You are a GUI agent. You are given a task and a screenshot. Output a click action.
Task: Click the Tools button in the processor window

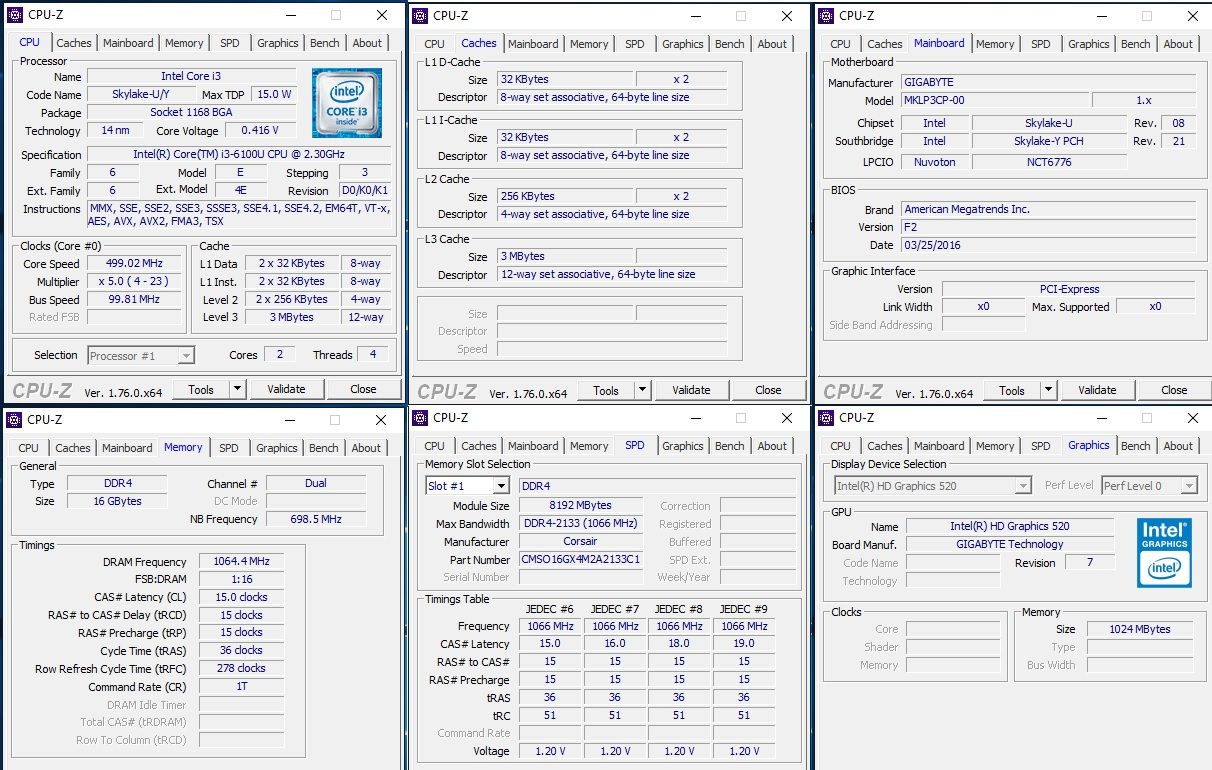point(201,389)
